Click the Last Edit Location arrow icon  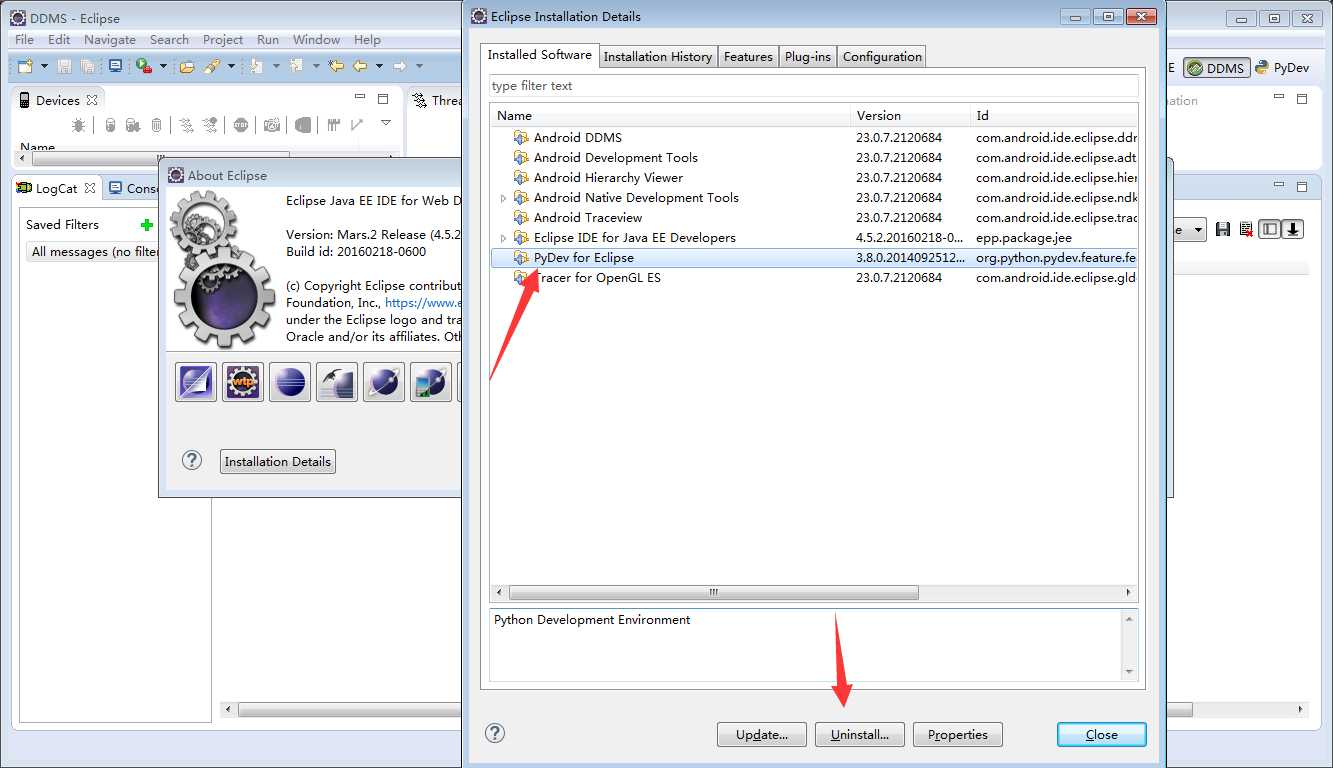tap(336, 66)
